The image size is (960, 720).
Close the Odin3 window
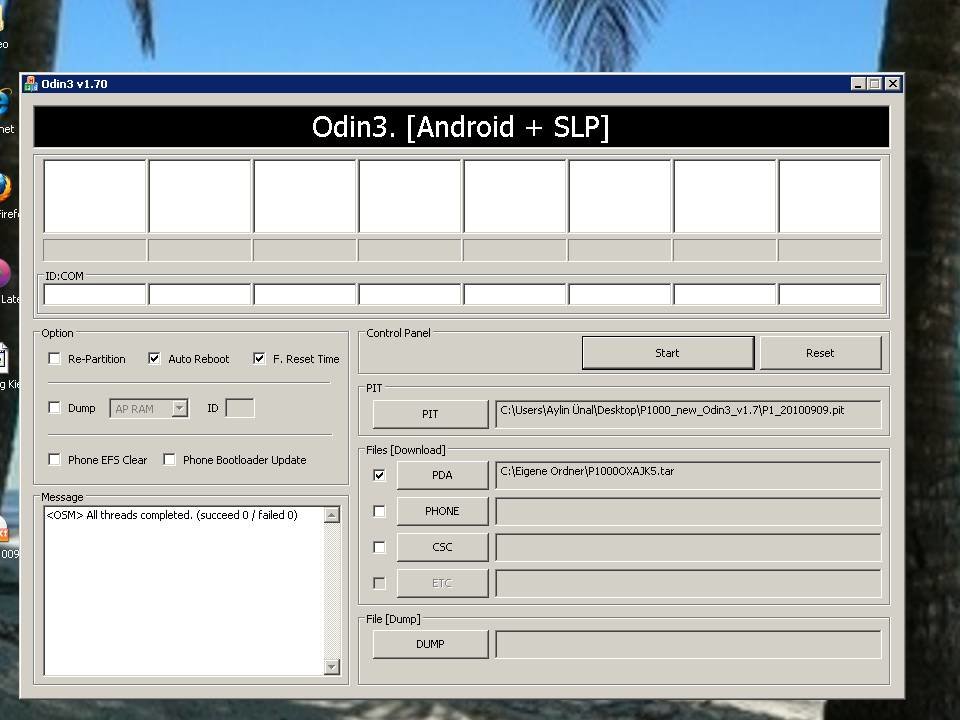893,84
